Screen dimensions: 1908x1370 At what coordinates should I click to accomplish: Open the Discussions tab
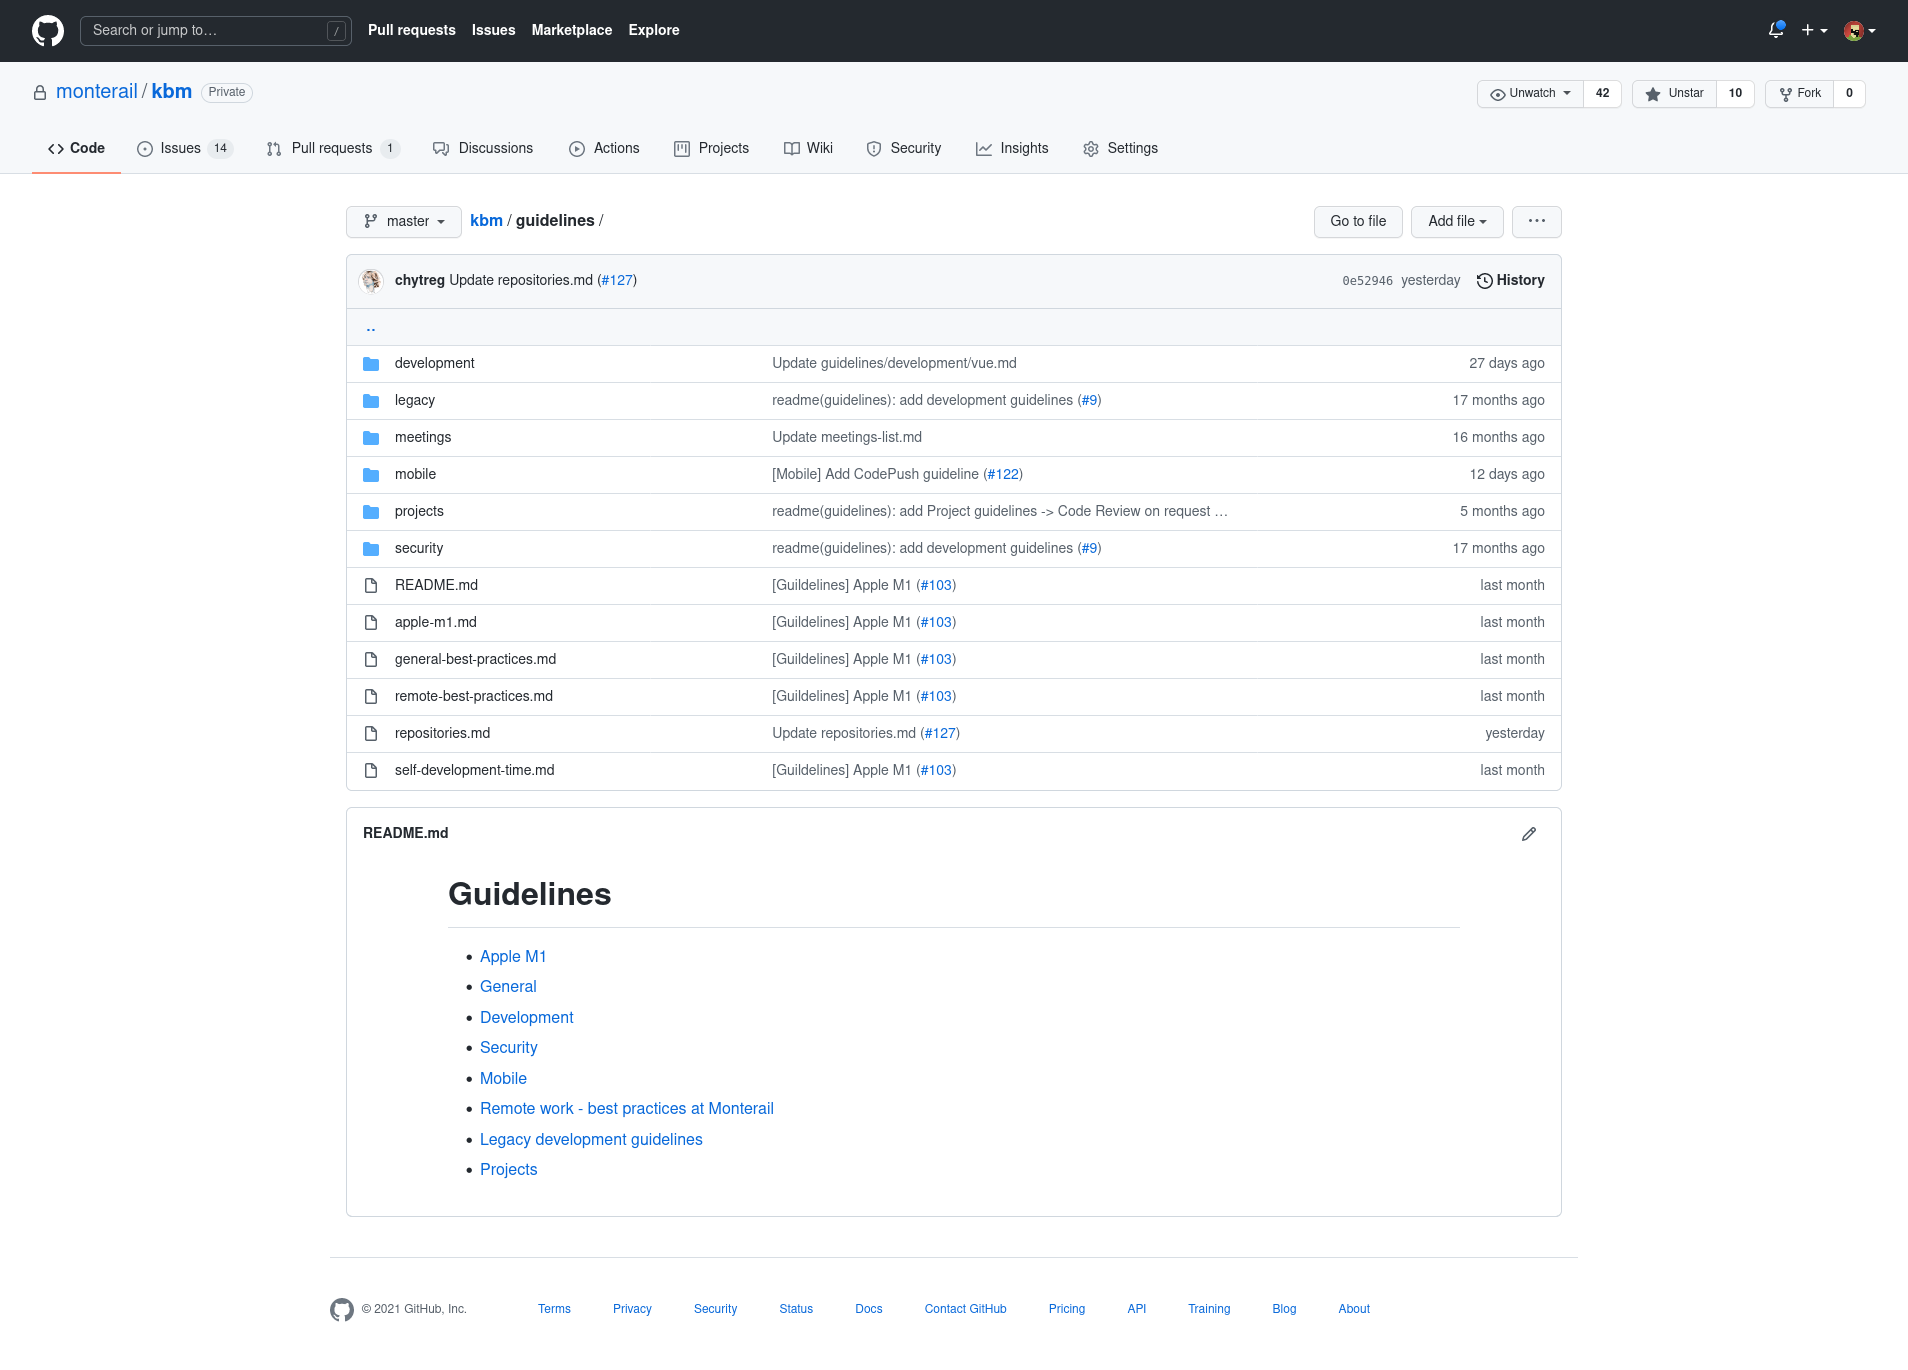(483, 148)
